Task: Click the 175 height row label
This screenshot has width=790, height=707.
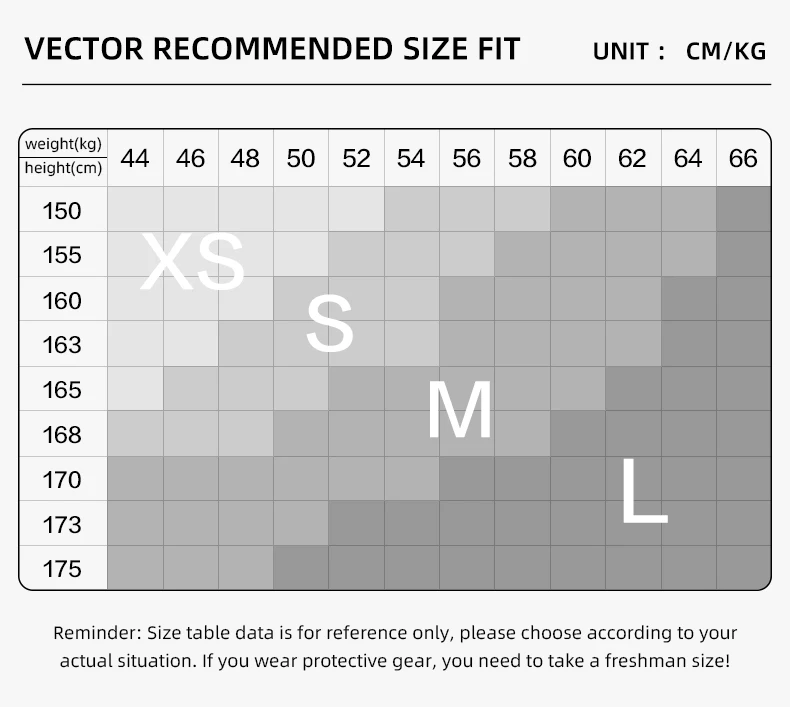Action: pos(62,569)
